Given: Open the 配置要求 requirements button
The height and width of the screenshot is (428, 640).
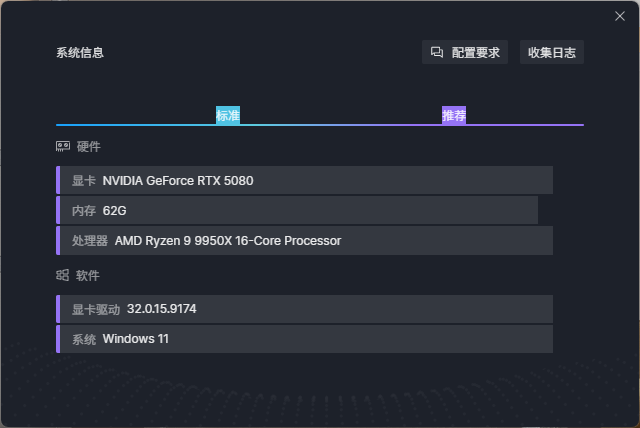Looking at the screenshot, I should 466,53.
